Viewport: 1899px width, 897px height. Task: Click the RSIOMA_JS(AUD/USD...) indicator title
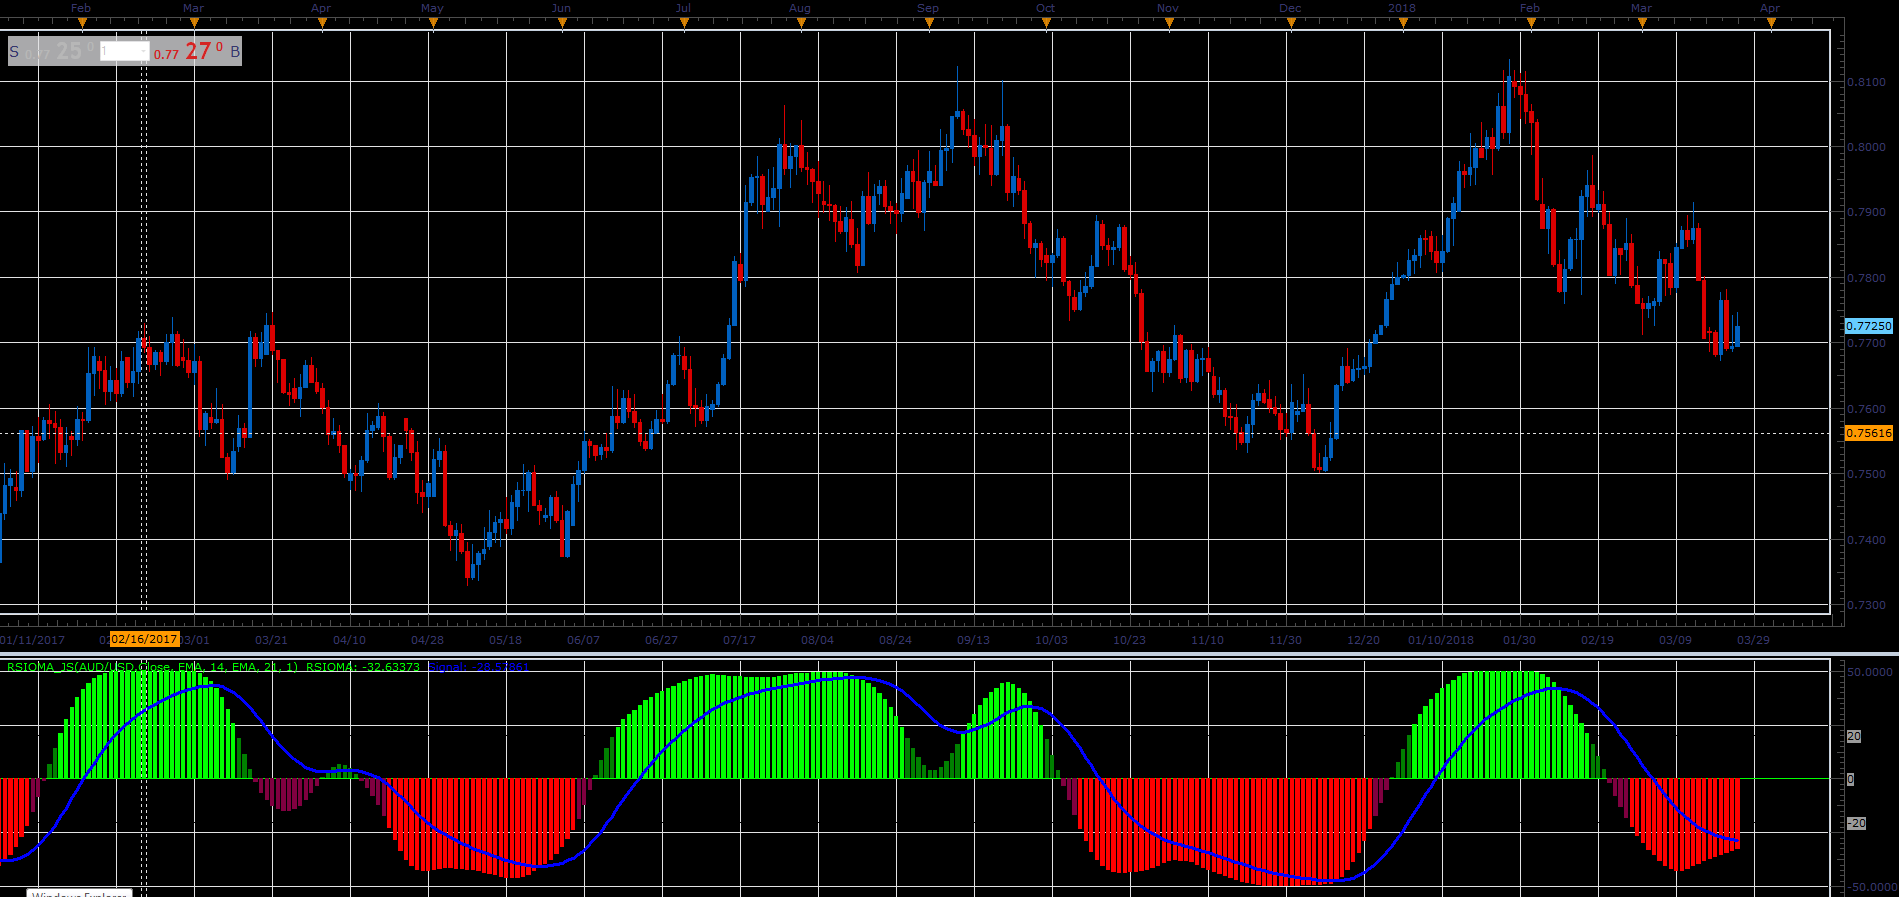(x=152, y=667)
